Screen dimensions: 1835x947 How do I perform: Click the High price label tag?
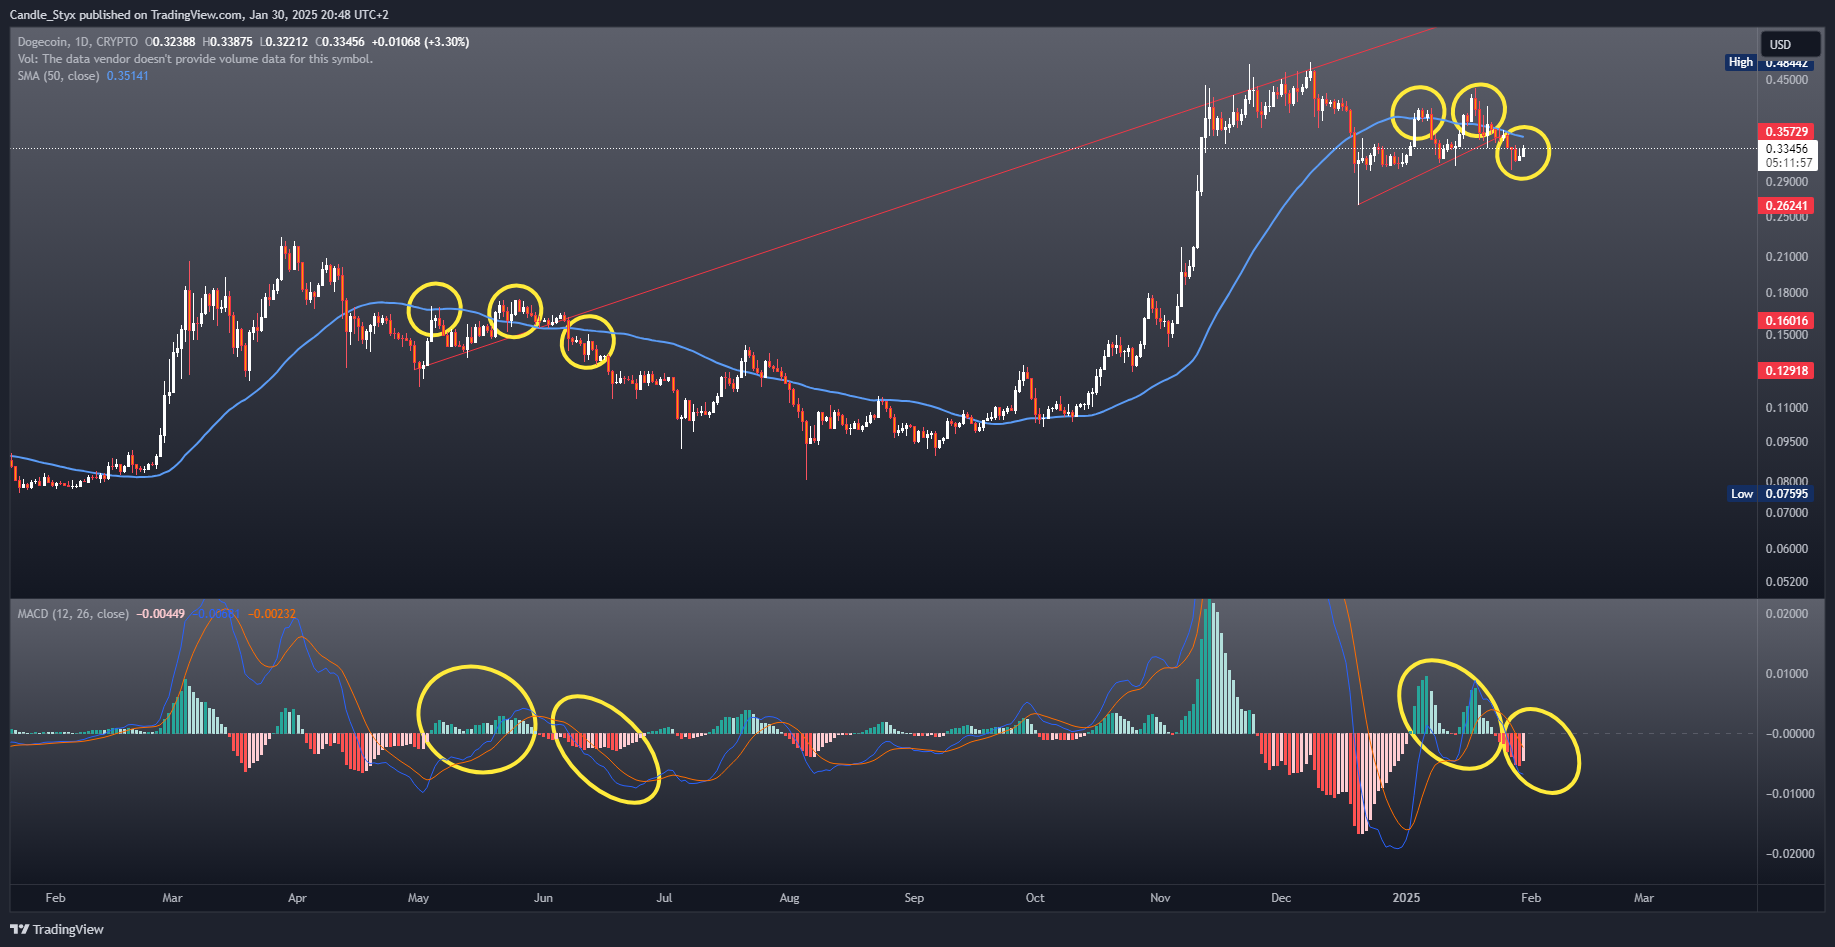[1741, 62]
